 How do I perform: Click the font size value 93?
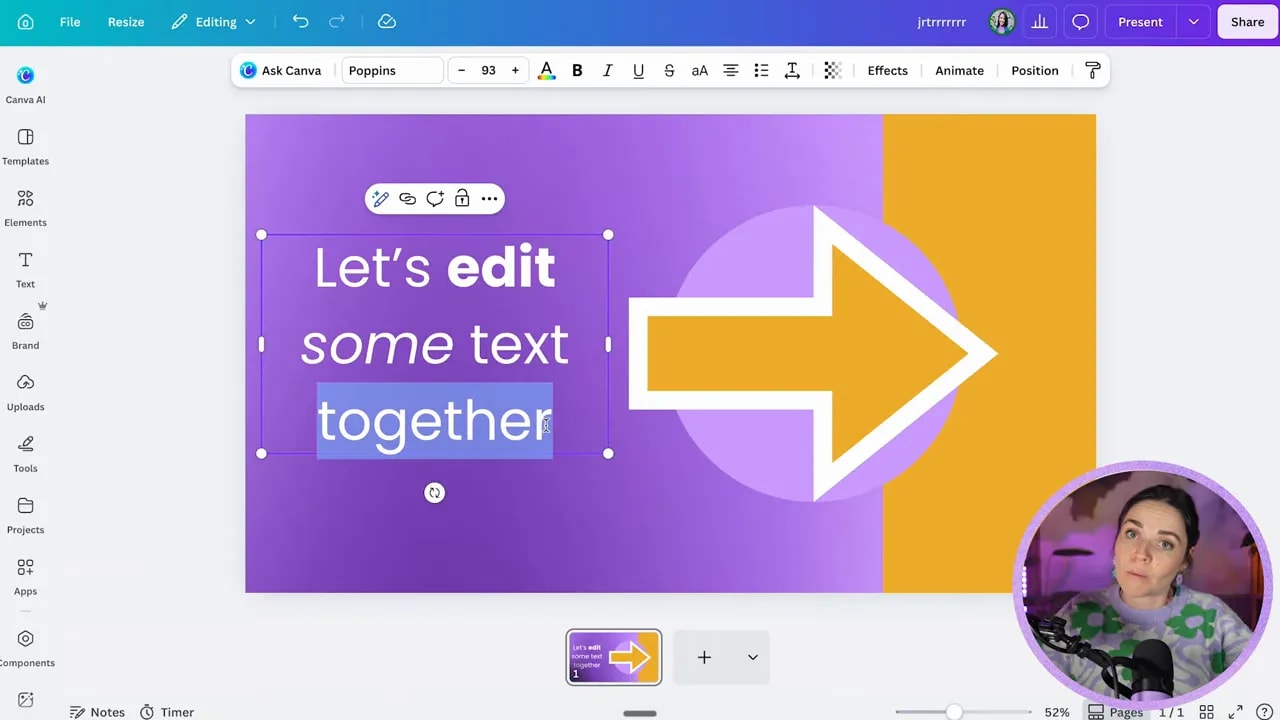488,70
